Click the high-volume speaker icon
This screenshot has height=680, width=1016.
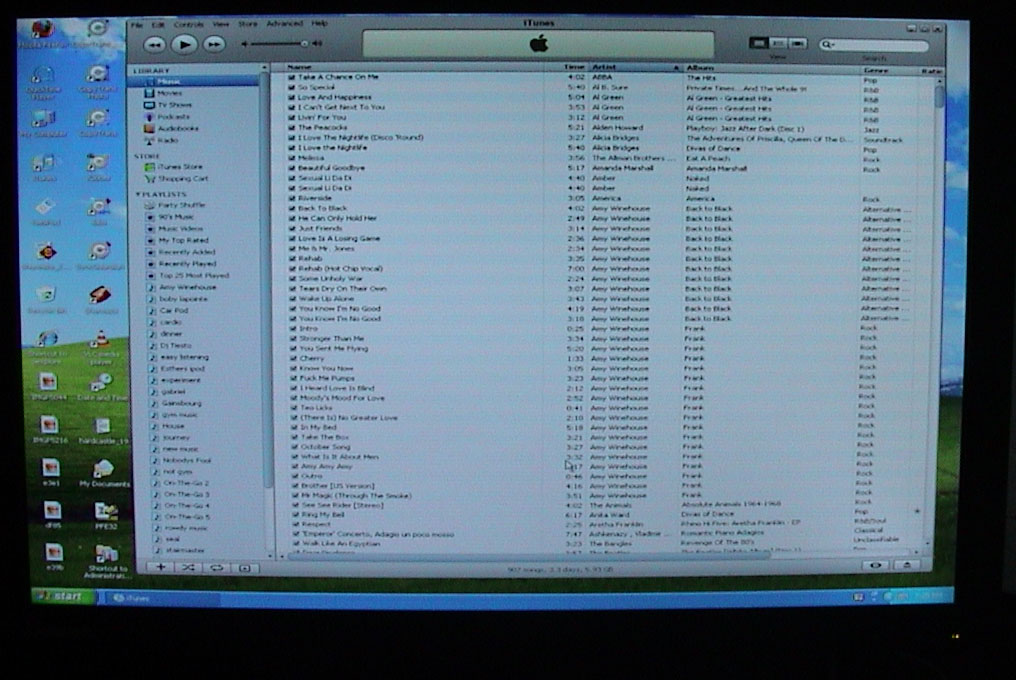click(318, 43)
